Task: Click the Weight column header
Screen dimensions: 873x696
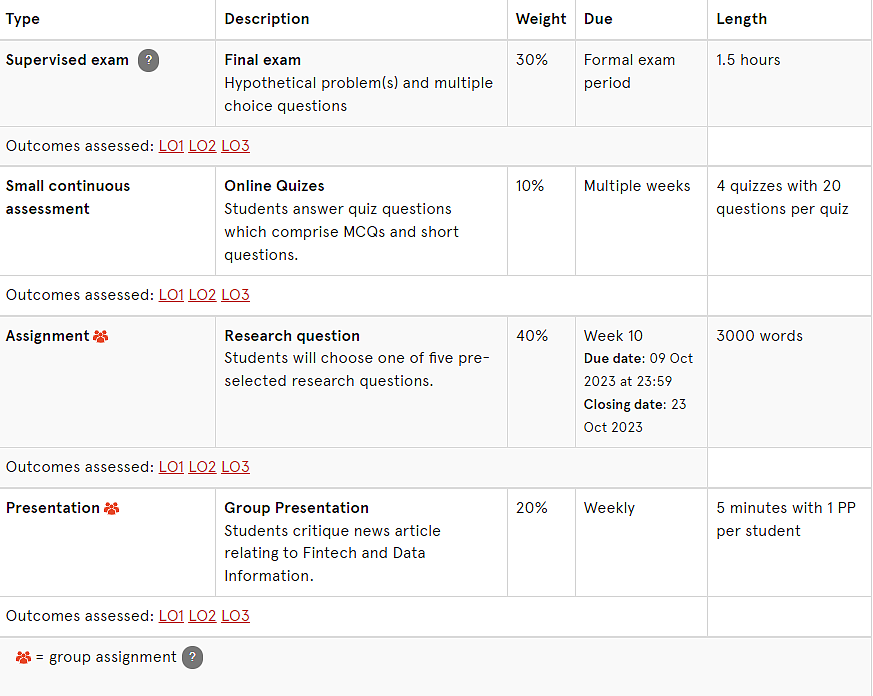Action: coord(541,19)
